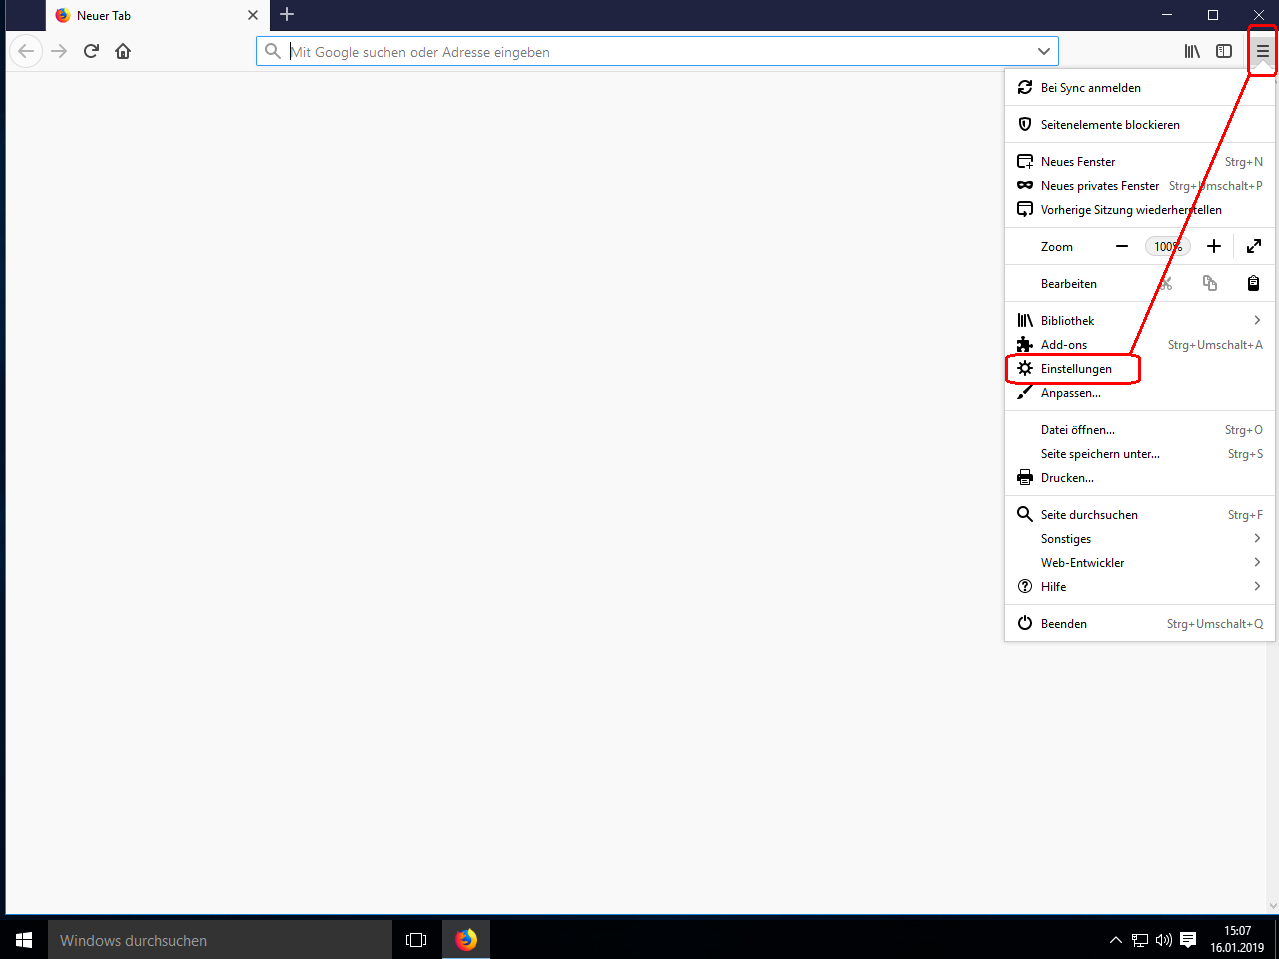Zoom in with the plus button
1279x959 pixels.
(1213, 246)
